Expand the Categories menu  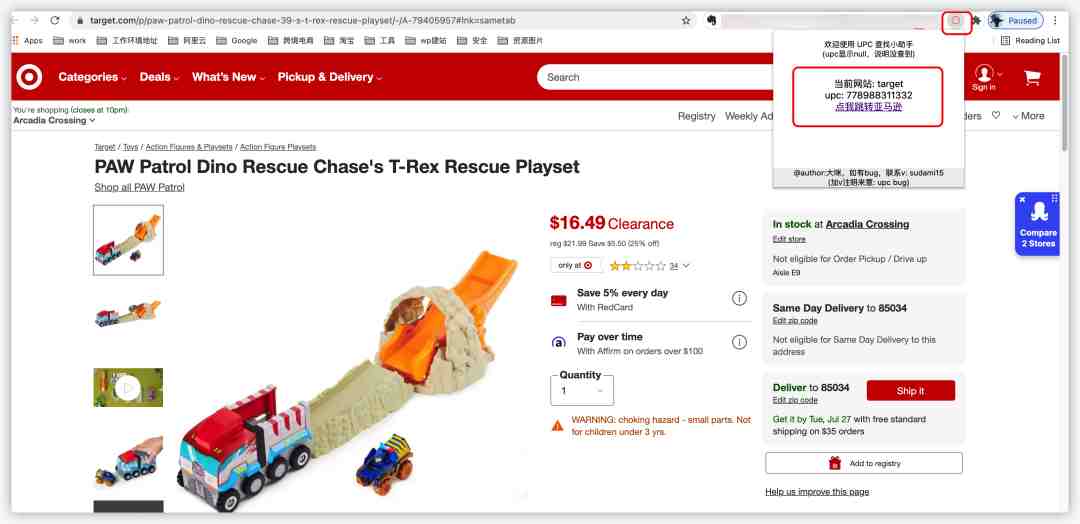pos(92,77)
